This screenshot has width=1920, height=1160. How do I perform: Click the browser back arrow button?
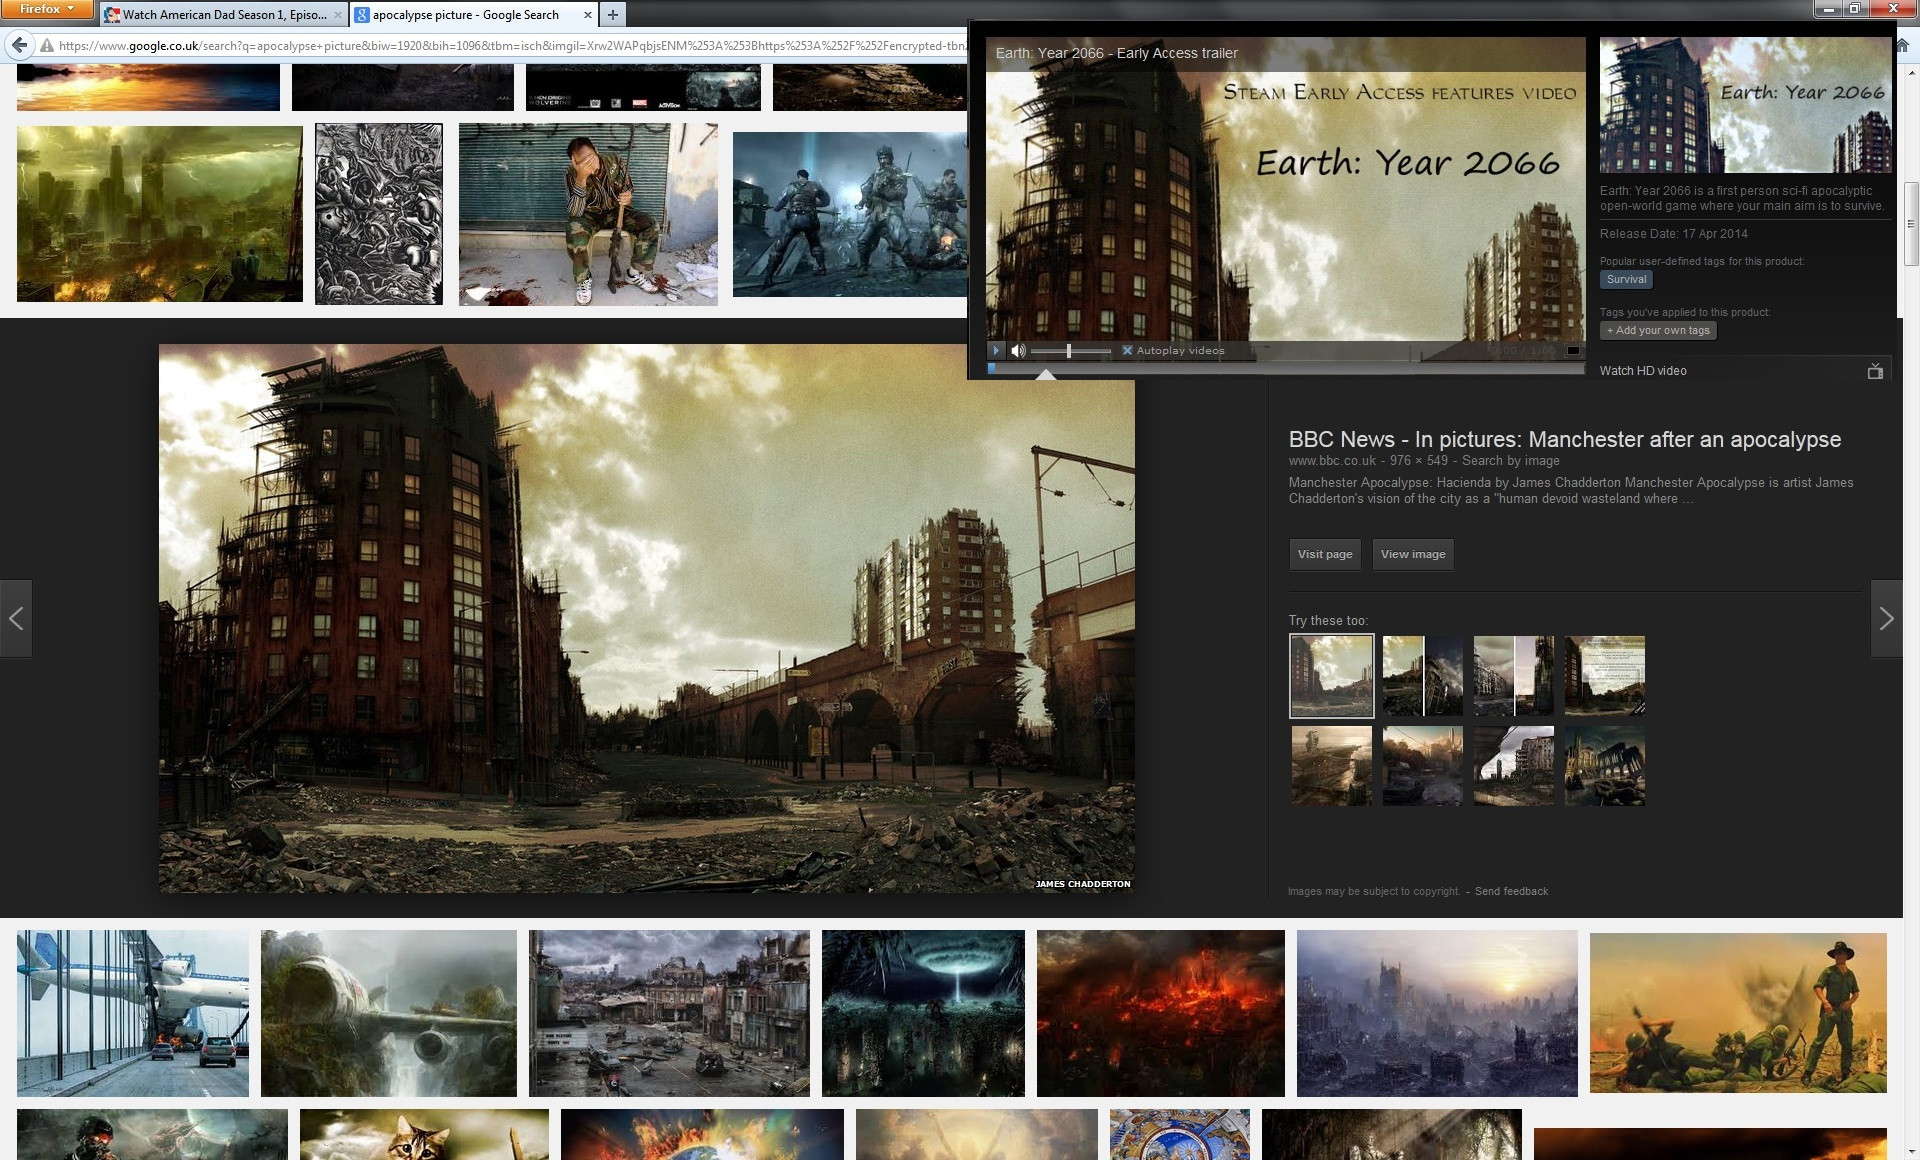[x=19, y=45]
